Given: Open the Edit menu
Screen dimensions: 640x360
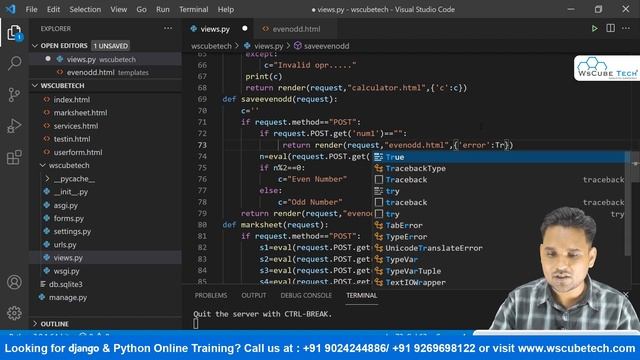Looking at the screenshot, I should [53, 9].
